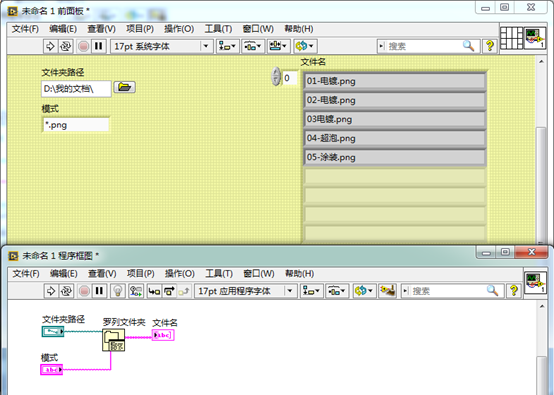Click the Step Into icon in block diagram
The image size is (554, 395).
(x=154, y=291)
